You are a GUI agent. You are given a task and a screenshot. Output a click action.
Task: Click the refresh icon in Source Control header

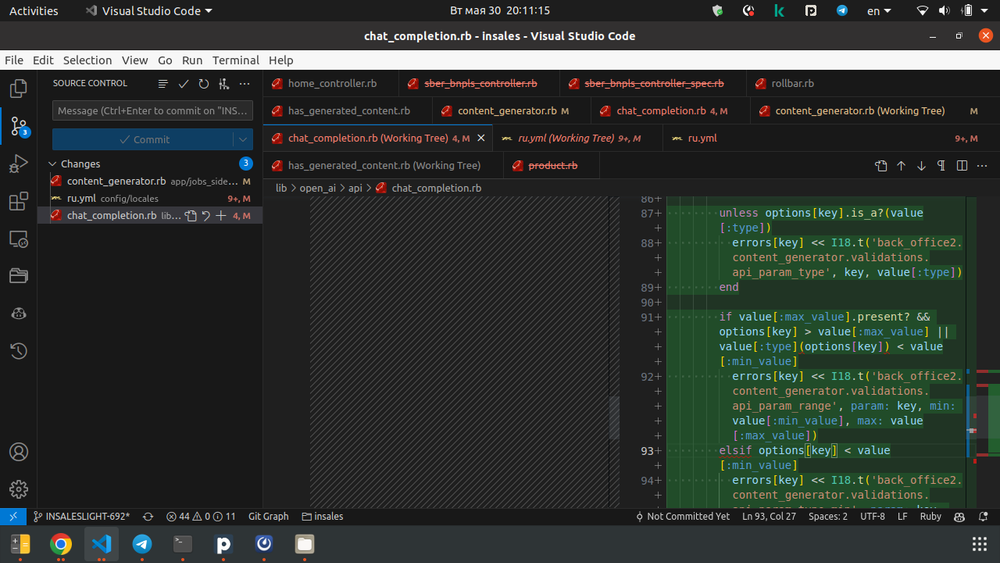pyautogui.click(x=204, y=84)
